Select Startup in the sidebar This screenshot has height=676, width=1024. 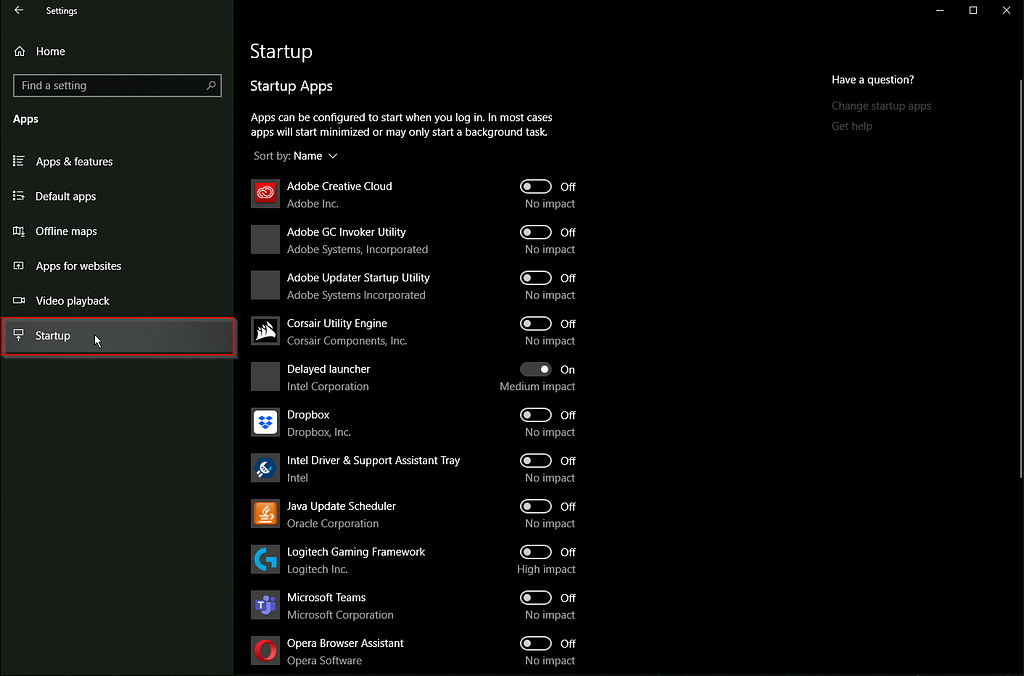click(x=118, y=336)
